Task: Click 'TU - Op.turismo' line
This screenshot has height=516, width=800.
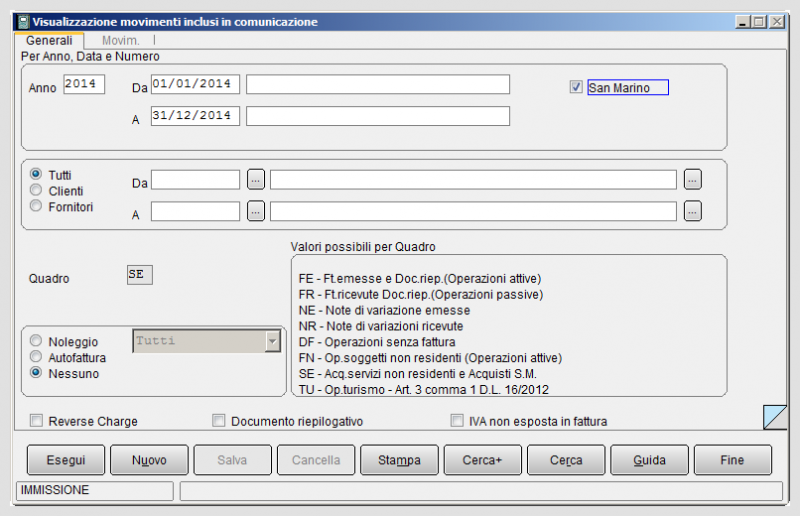Action: click(x=423, y=389)
